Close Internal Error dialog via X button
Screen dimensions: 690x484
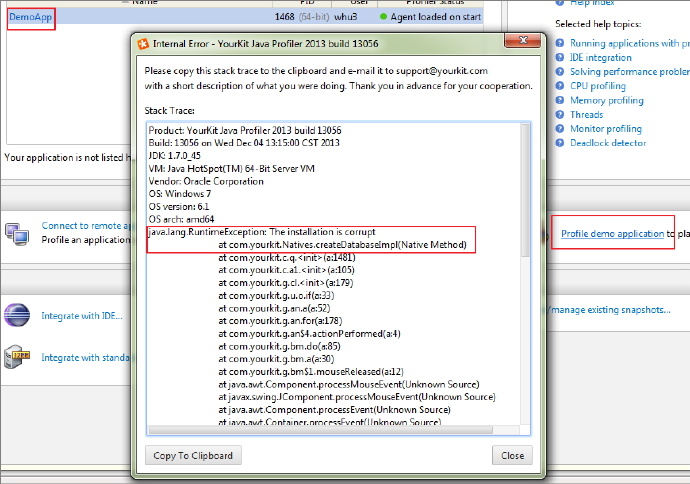pyautogui.click(x=523, y=40)
